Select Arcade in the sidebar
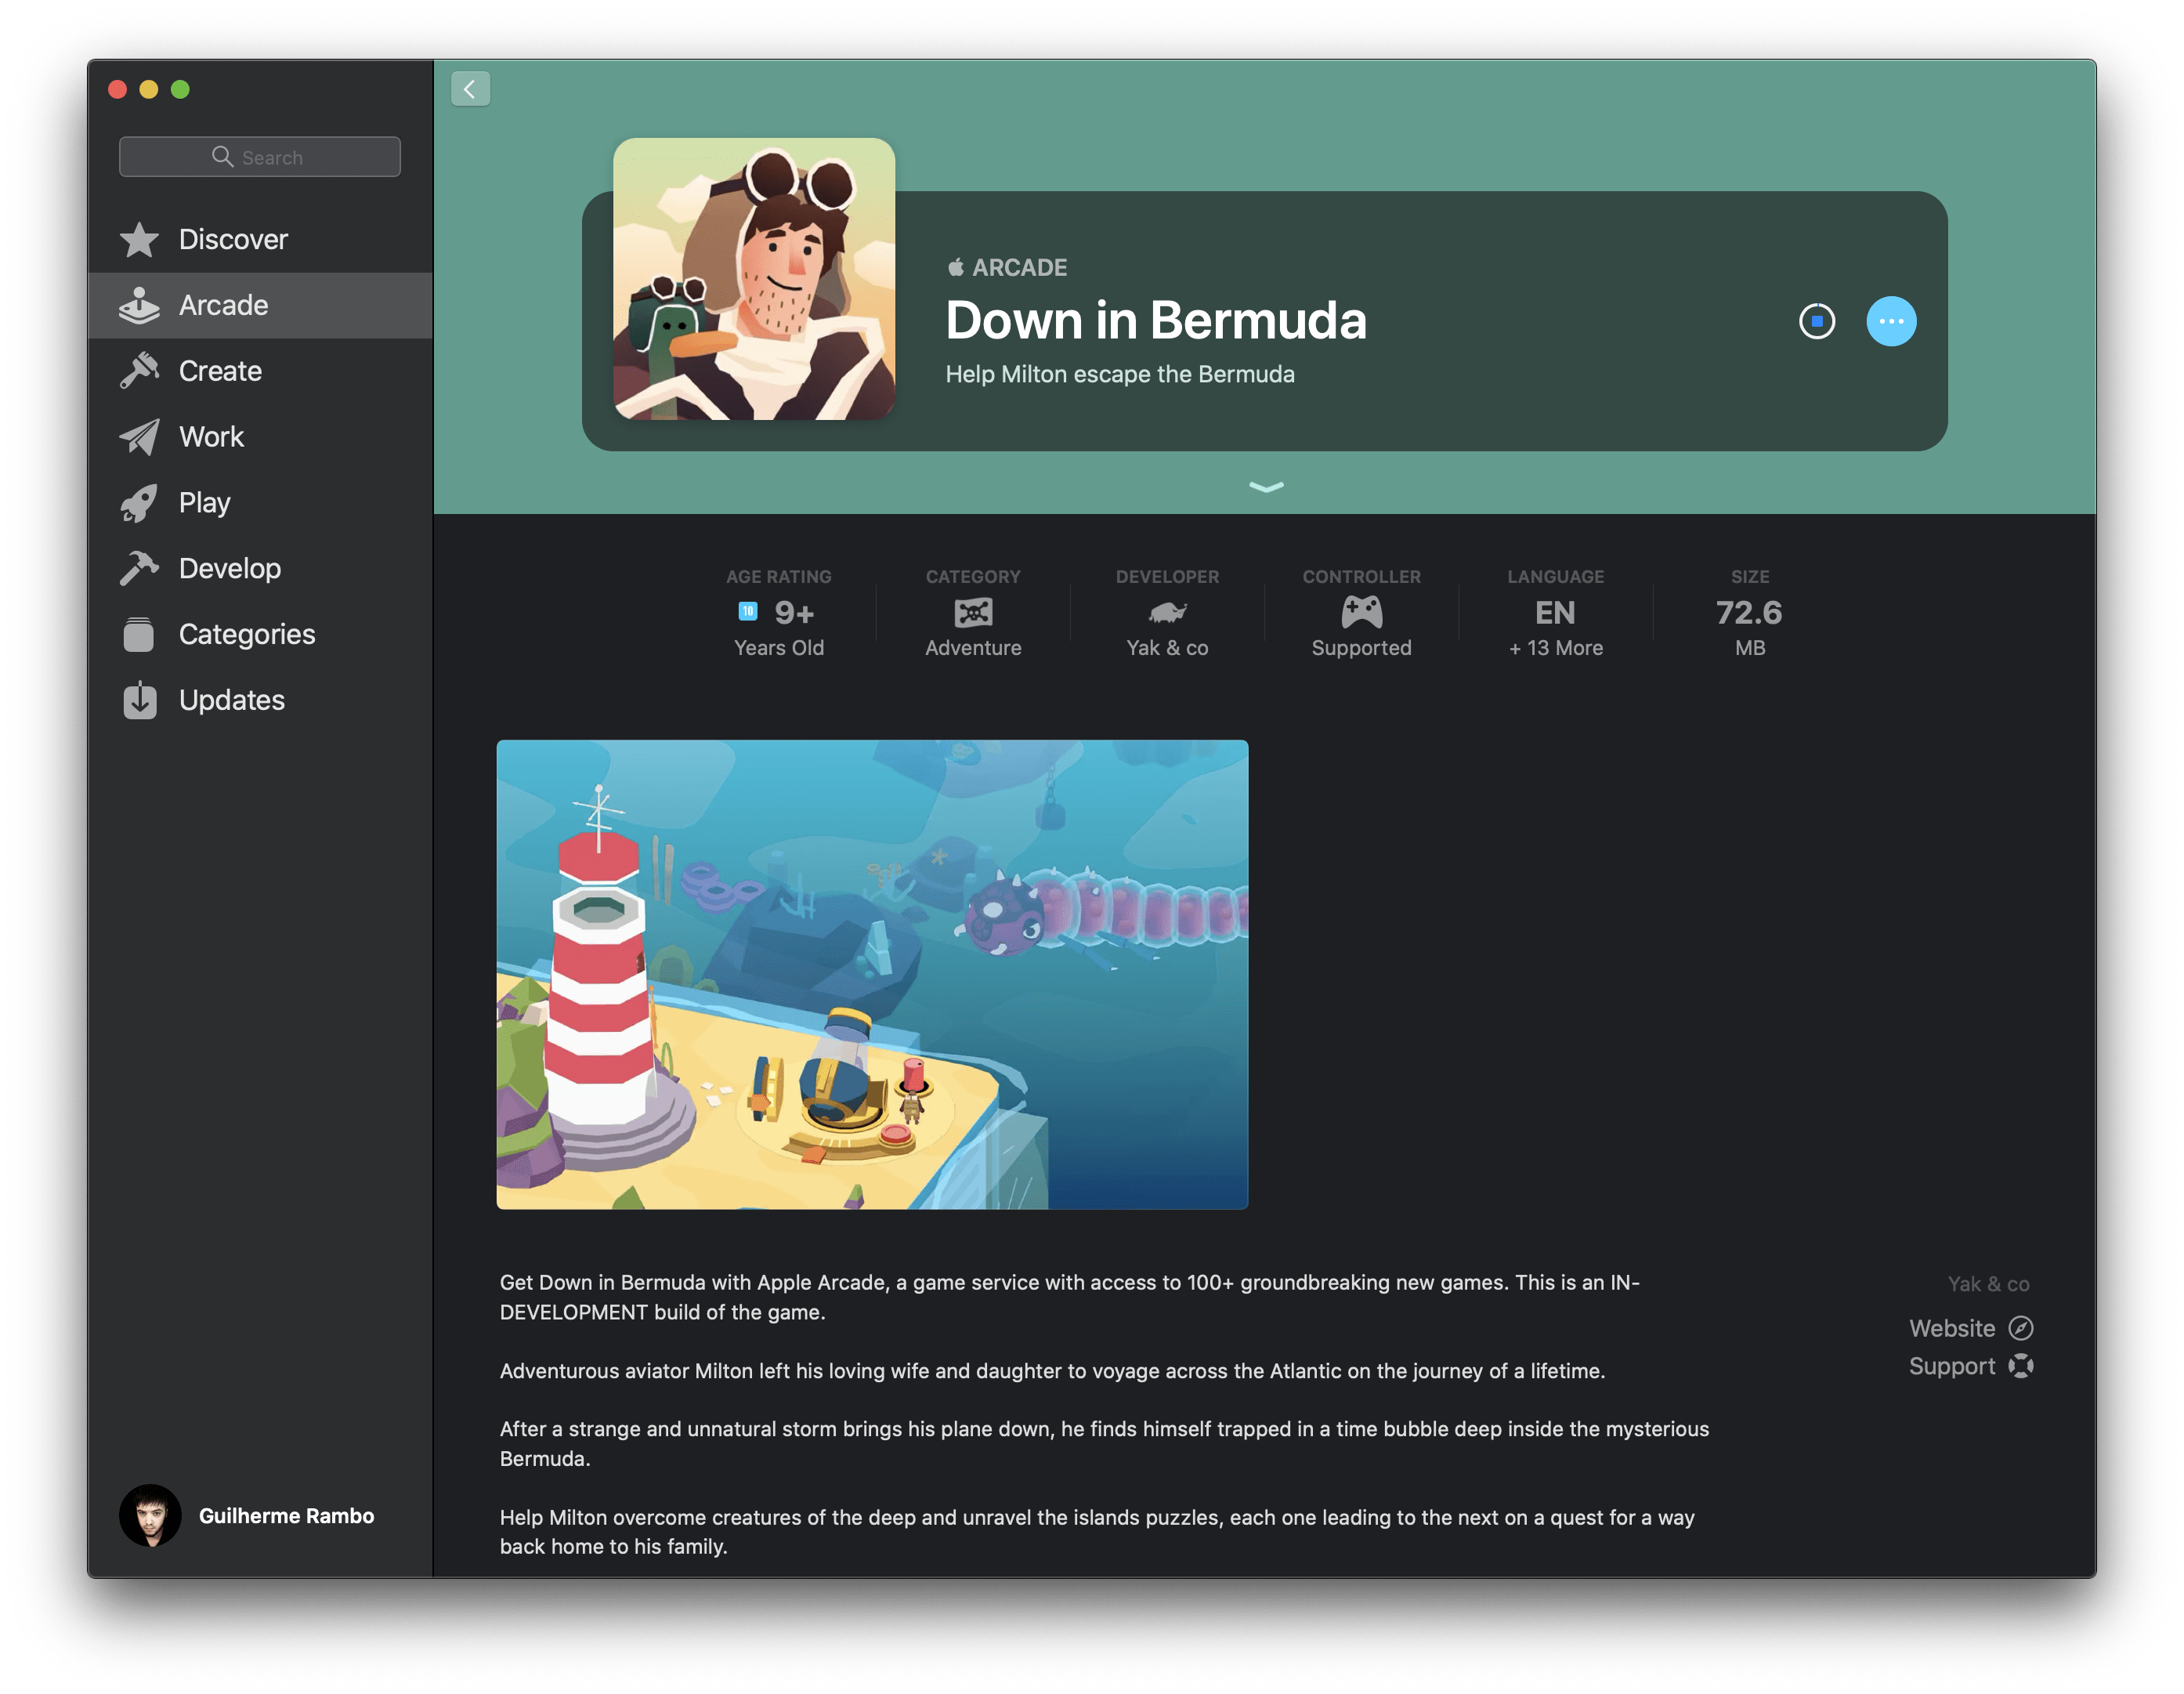Viewport: 2184px width, 1694px height. [x=223, y=306]
